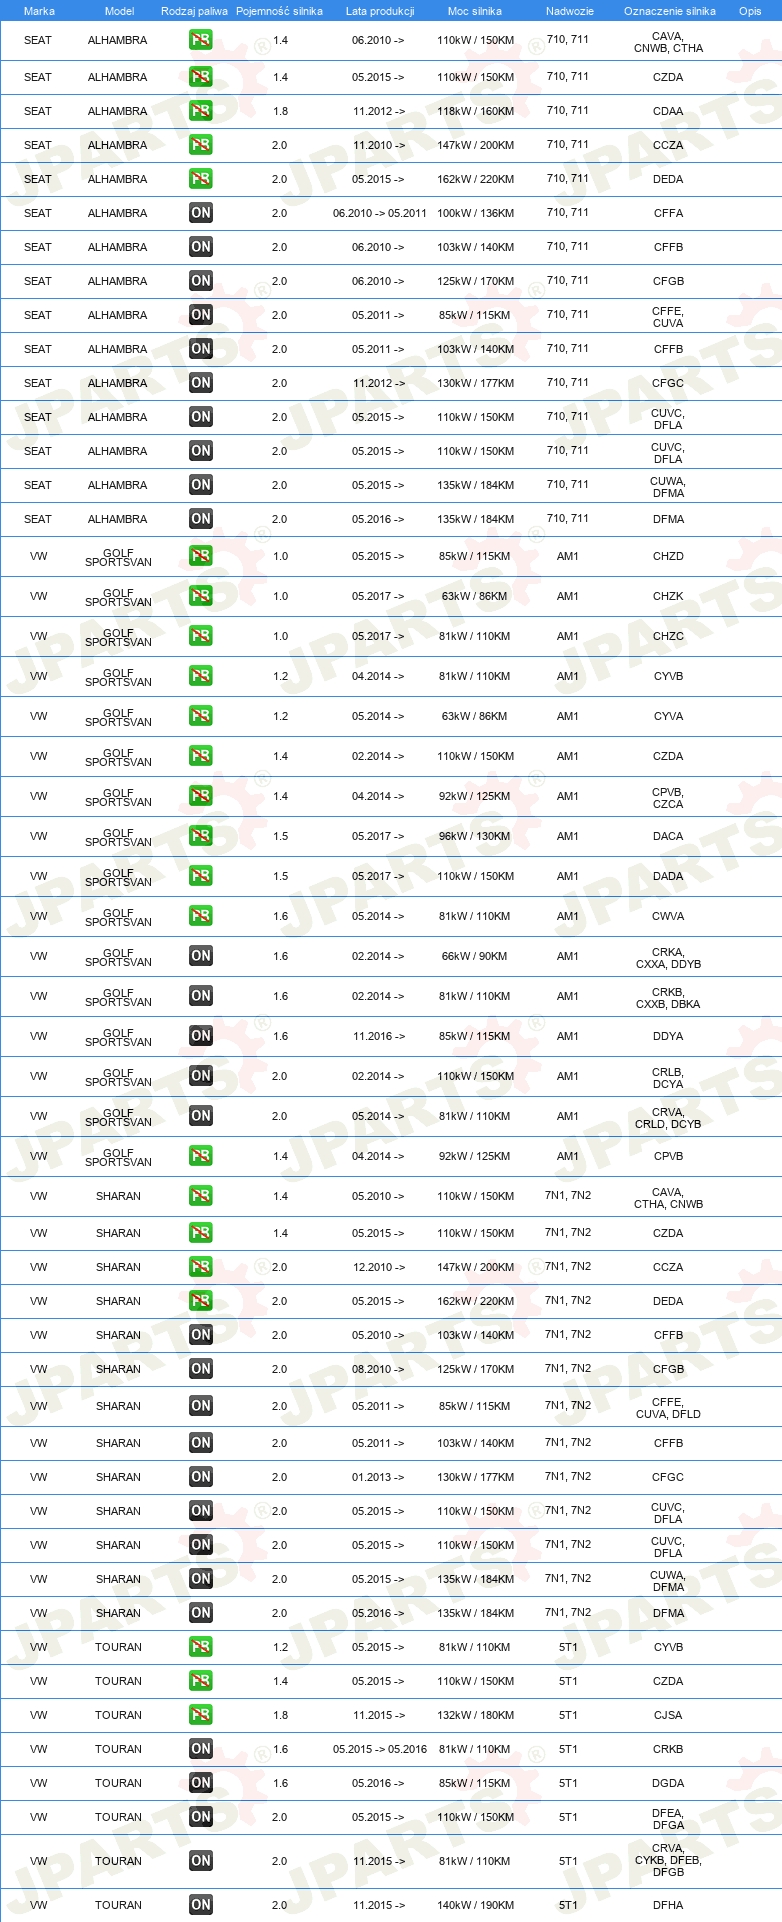Select the engine code cell CAVA, CNWB, CTHA
782x1922 pixels.
[x=668, y=42]
